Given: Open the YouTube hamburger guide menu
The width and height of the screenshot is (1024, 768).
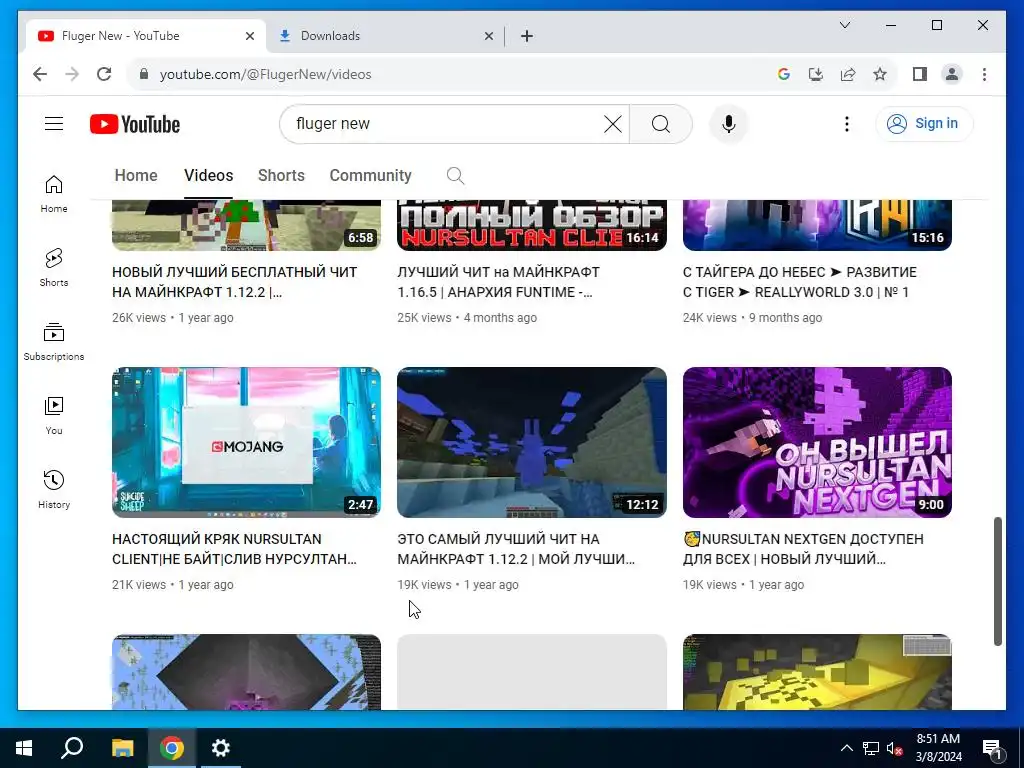Looking at the screenshot, I should click(54, 123).
